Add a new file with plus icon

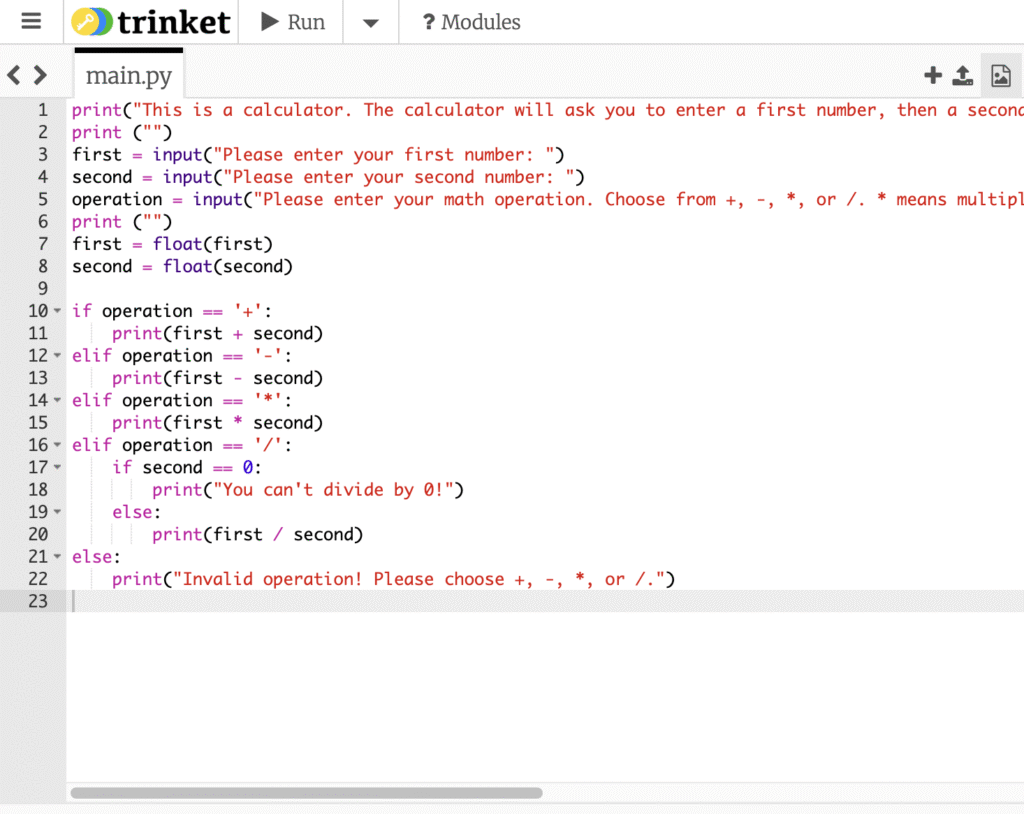933,75
